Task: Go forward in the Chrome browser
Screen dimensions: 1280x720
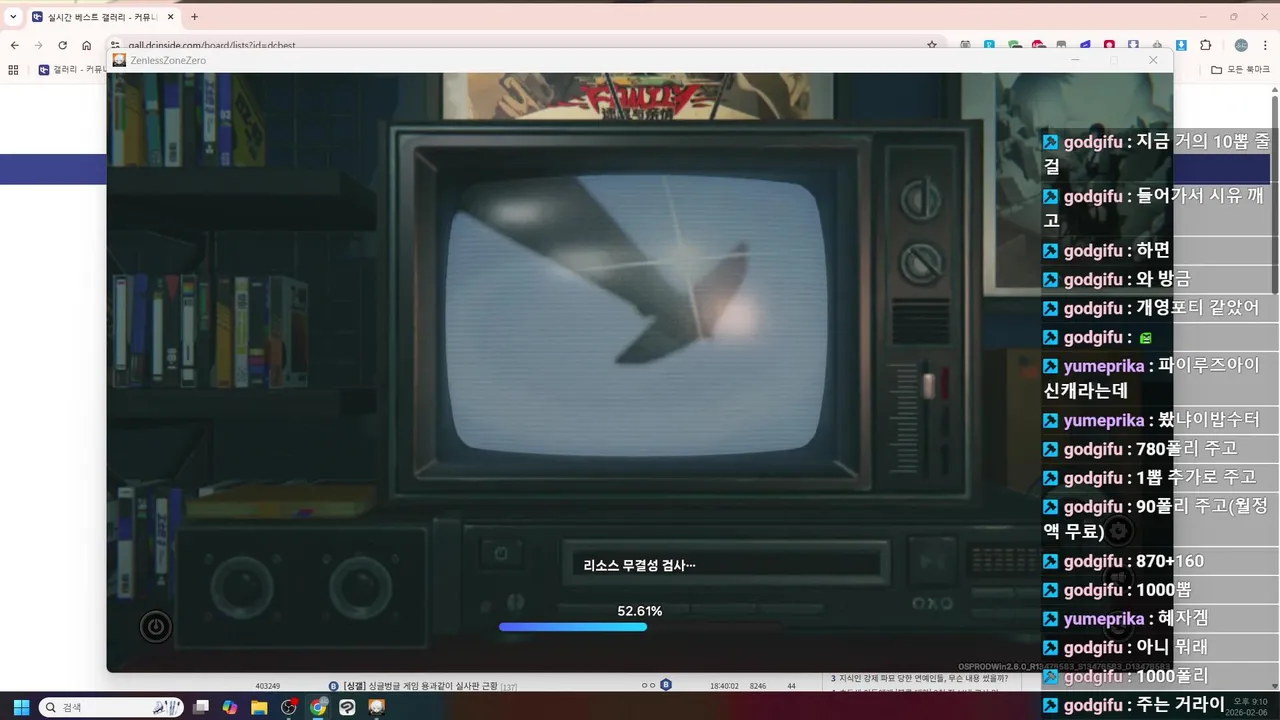Action: (x=39, y=45)
